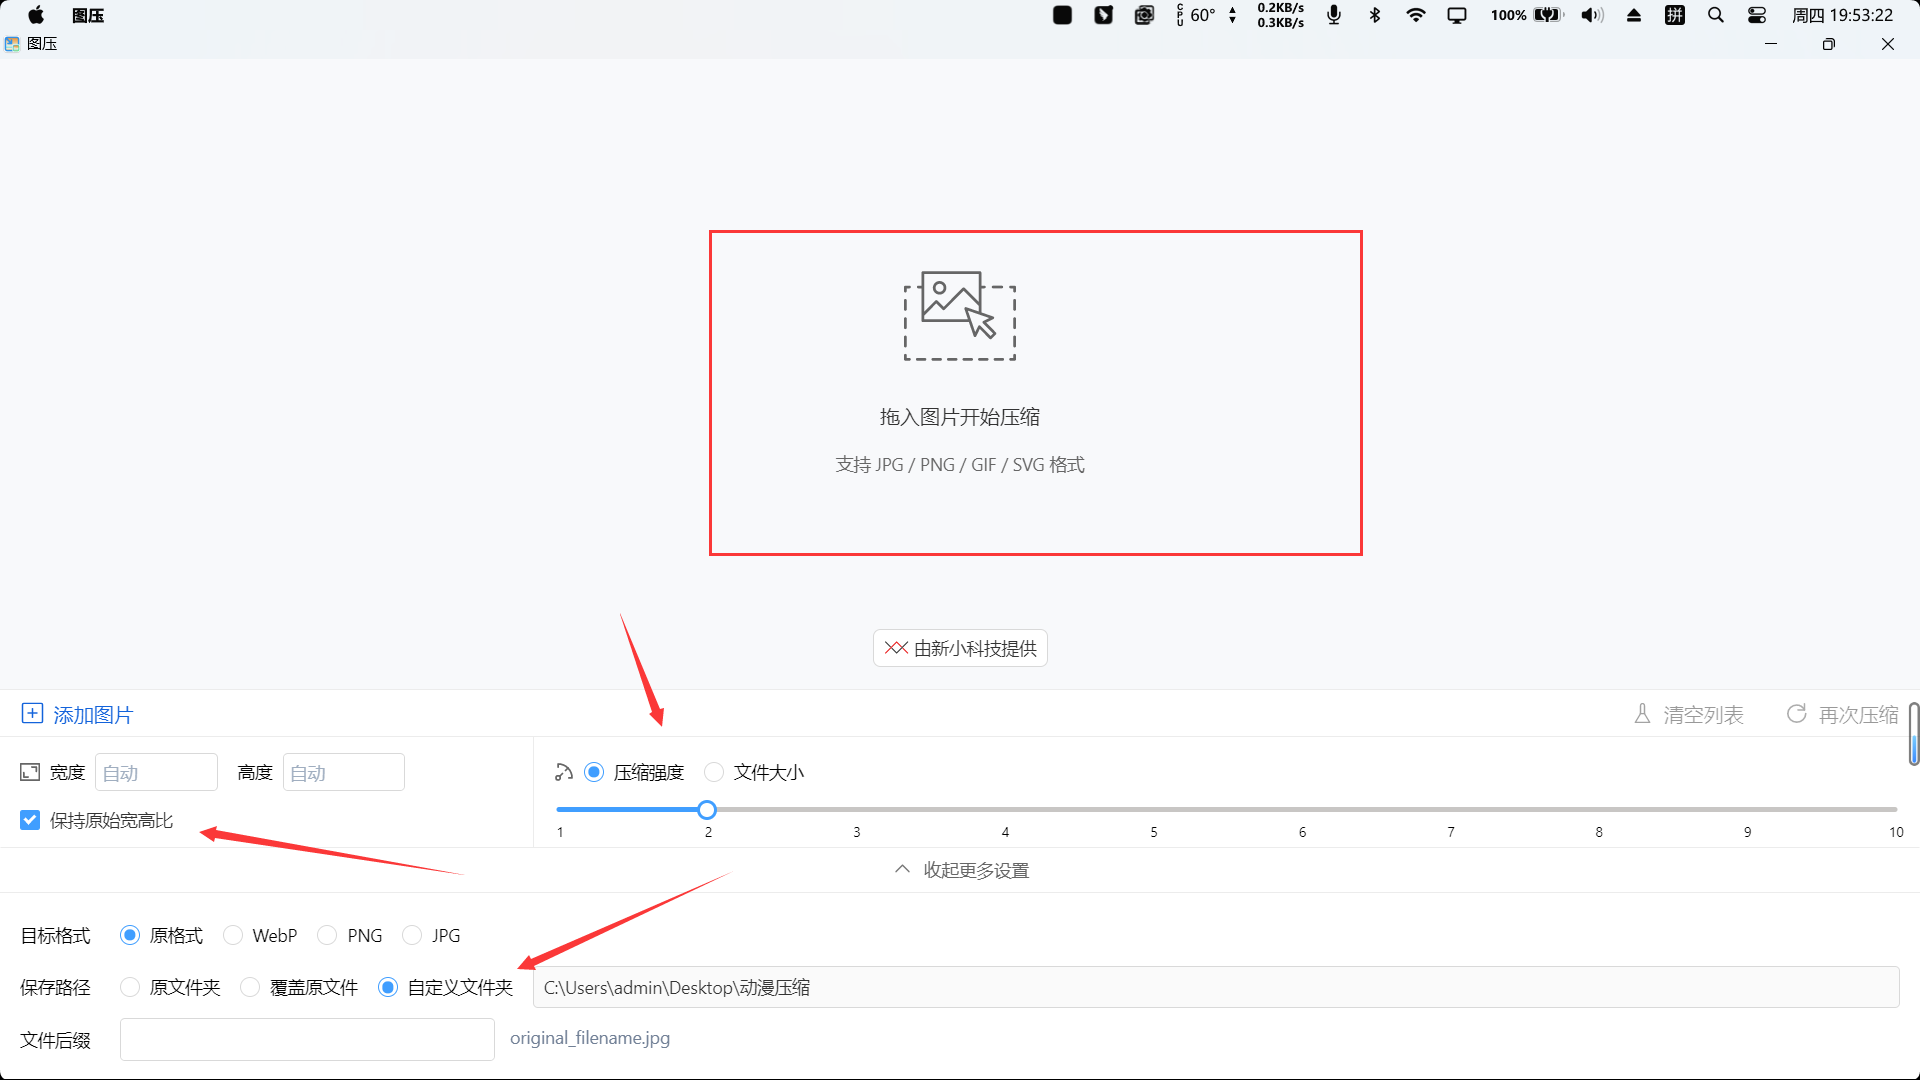The width and height of the screenshot is (1920, 1080).
Task: Click the Wi-Fi icon in menu bar
Action: [x=1415, y=15]
